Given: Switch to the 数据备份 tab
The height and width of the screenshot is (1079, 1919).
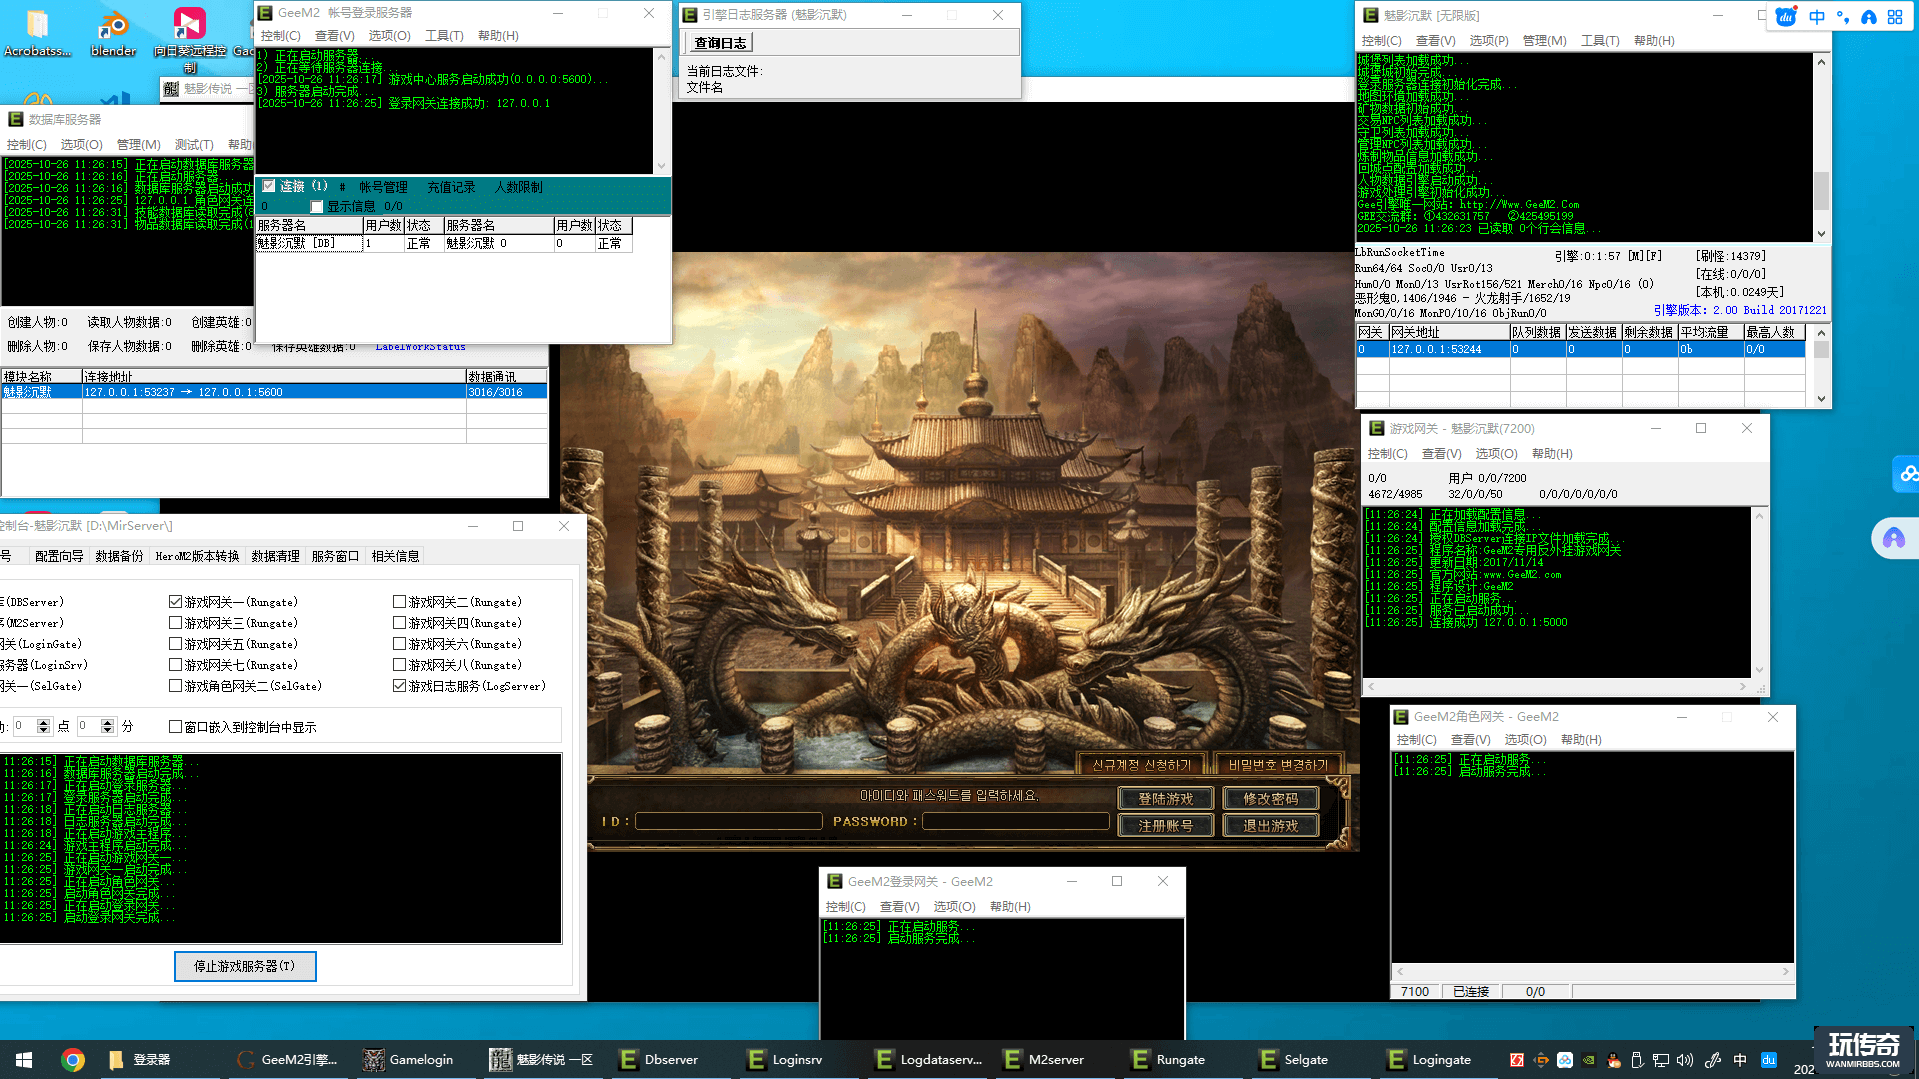Looking at the screenshot, I should 119,556.
